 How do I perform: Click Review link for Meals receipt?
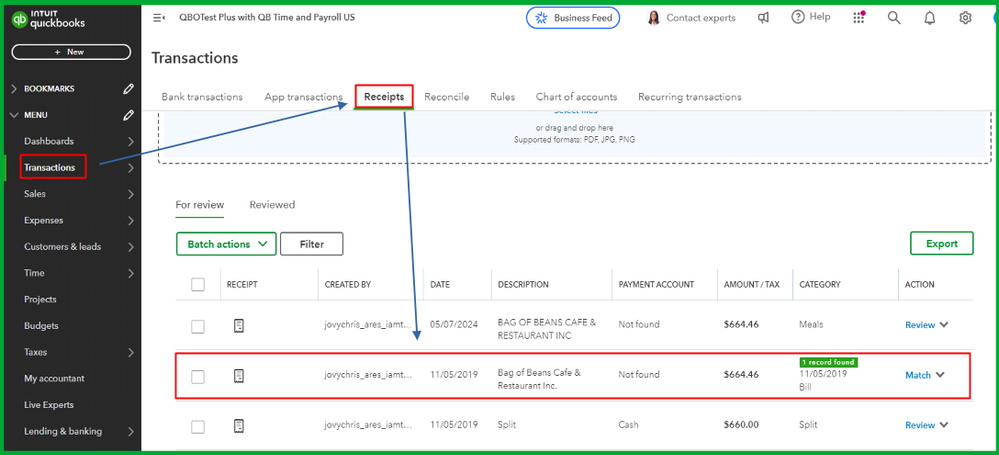click(x=920, y=325)
